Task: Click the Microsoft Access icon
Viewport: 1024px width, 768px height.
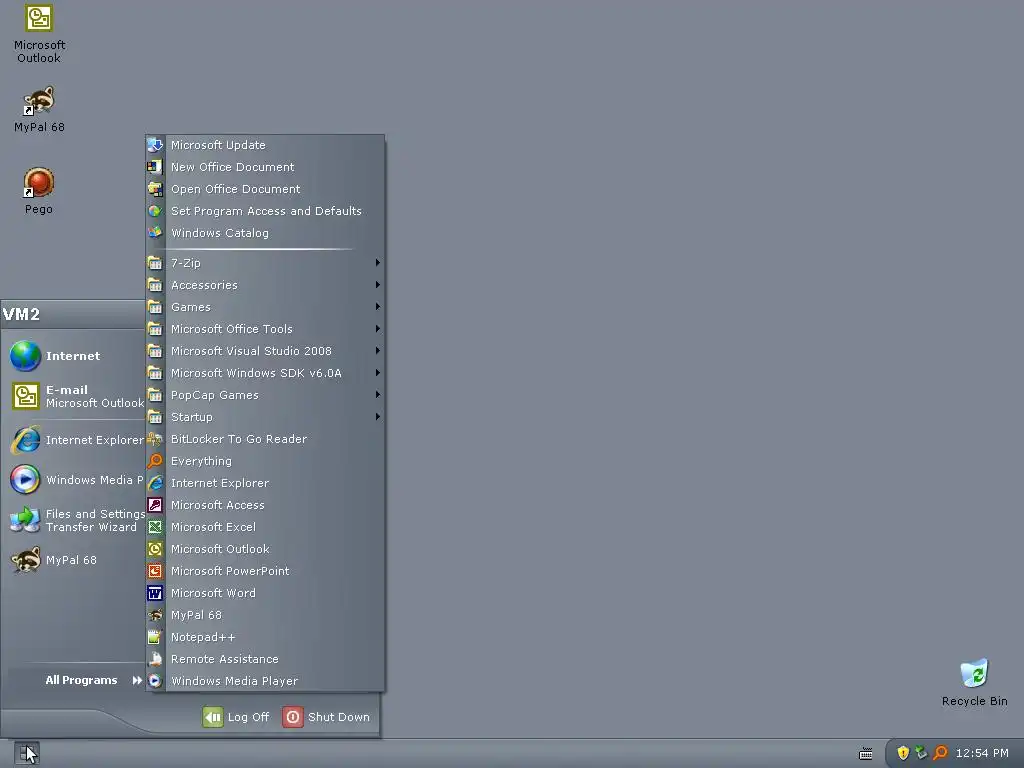Action: click(x=155, y=505)
